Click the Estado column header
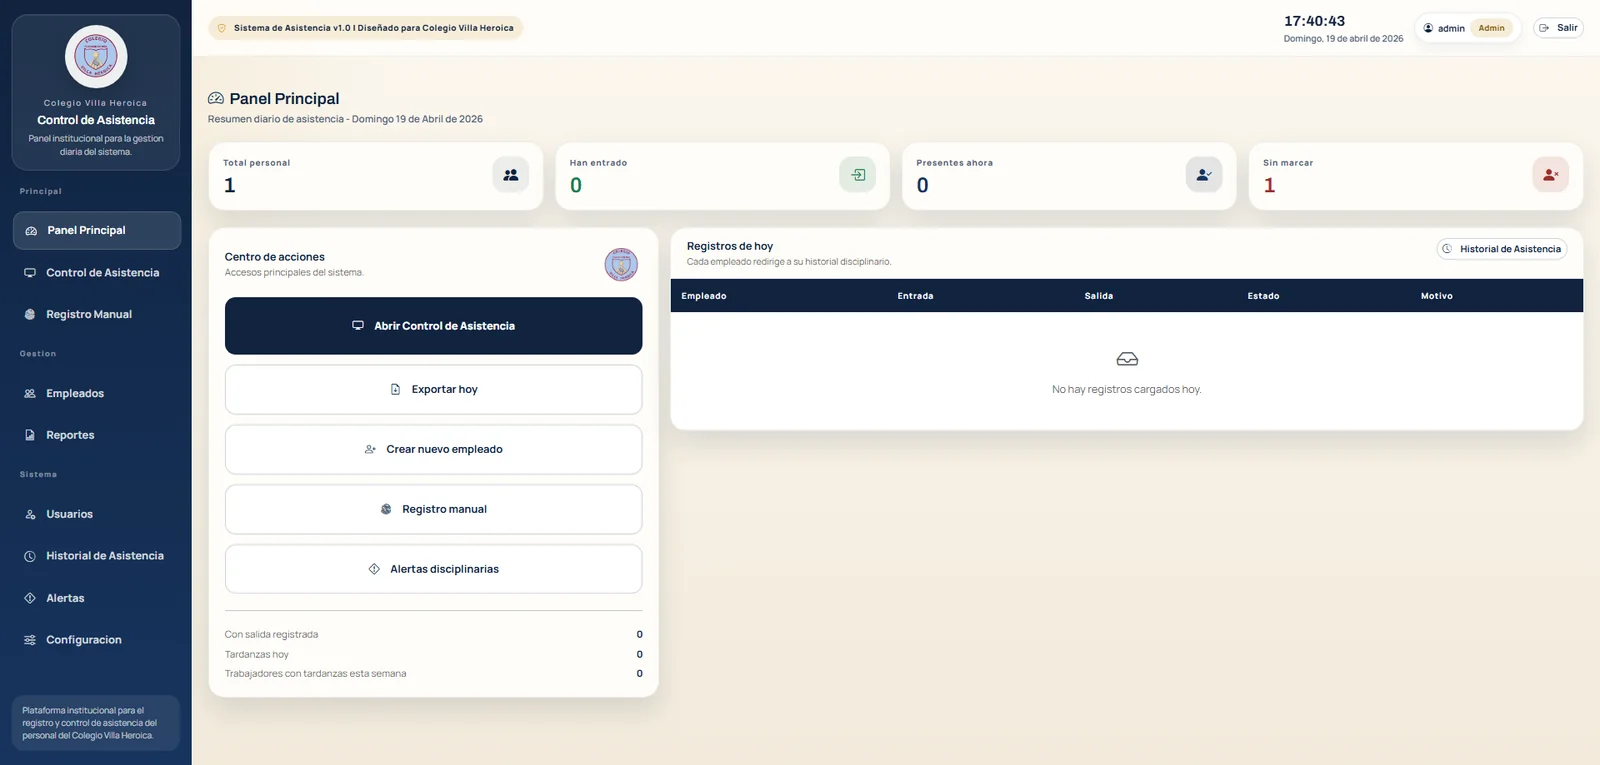1600x765 pixels. pyautogui.click(x=1263, y=296)
